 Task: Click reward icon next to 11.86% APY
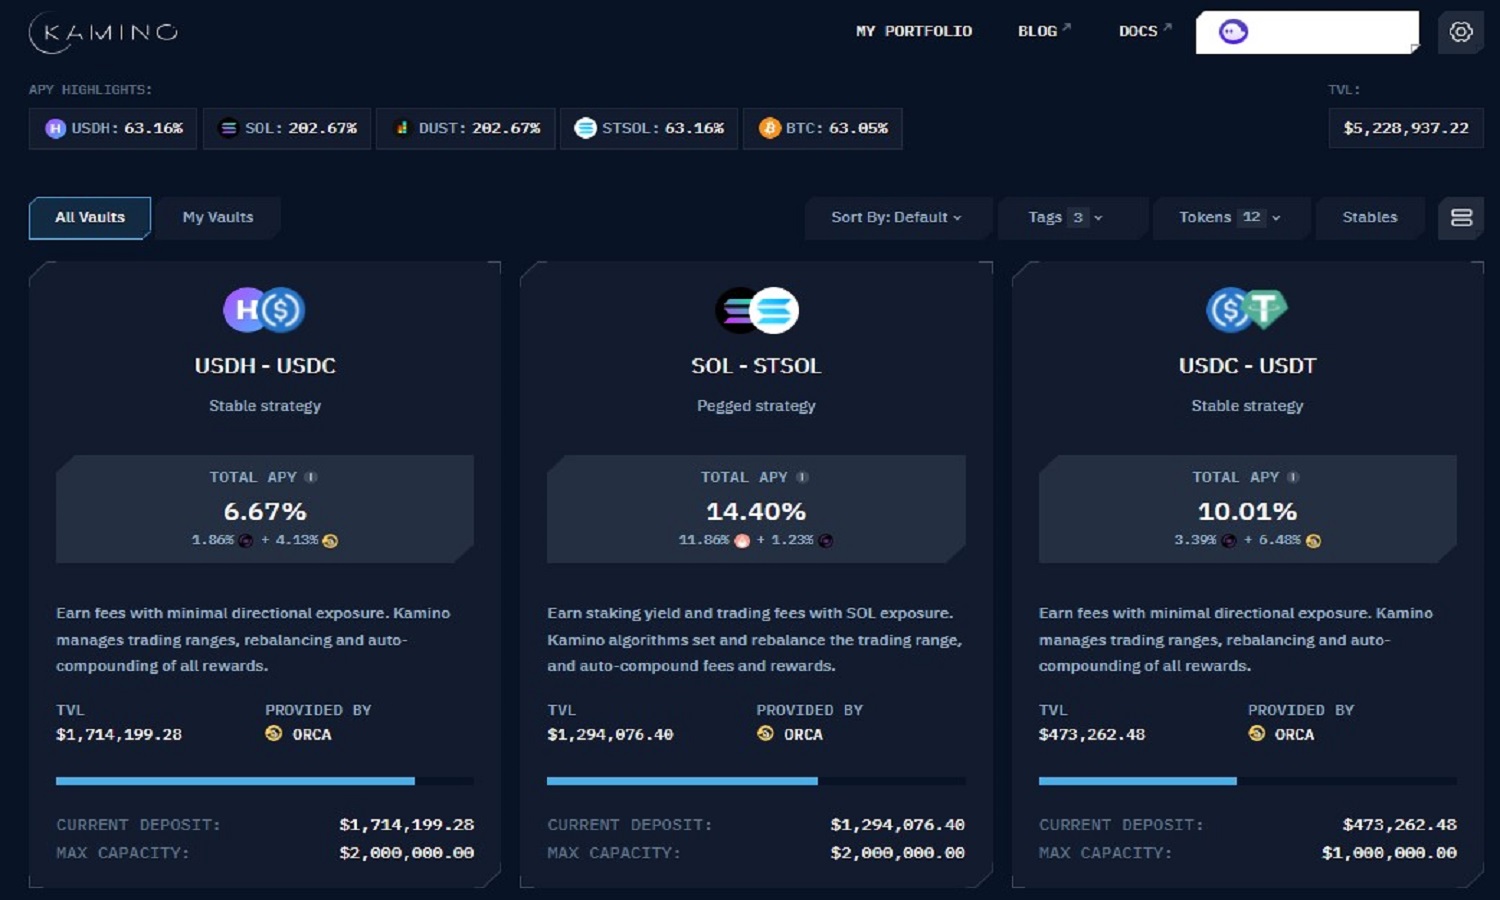pos(742,541)
